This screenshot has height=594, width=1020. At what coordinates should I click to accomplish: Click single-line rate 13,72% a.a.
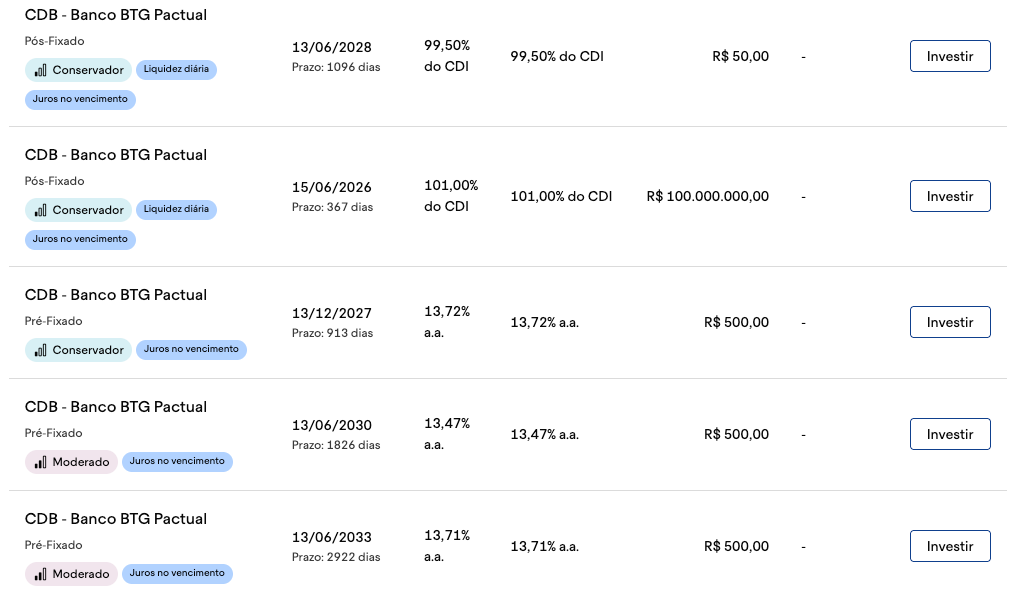coord(544,323)
